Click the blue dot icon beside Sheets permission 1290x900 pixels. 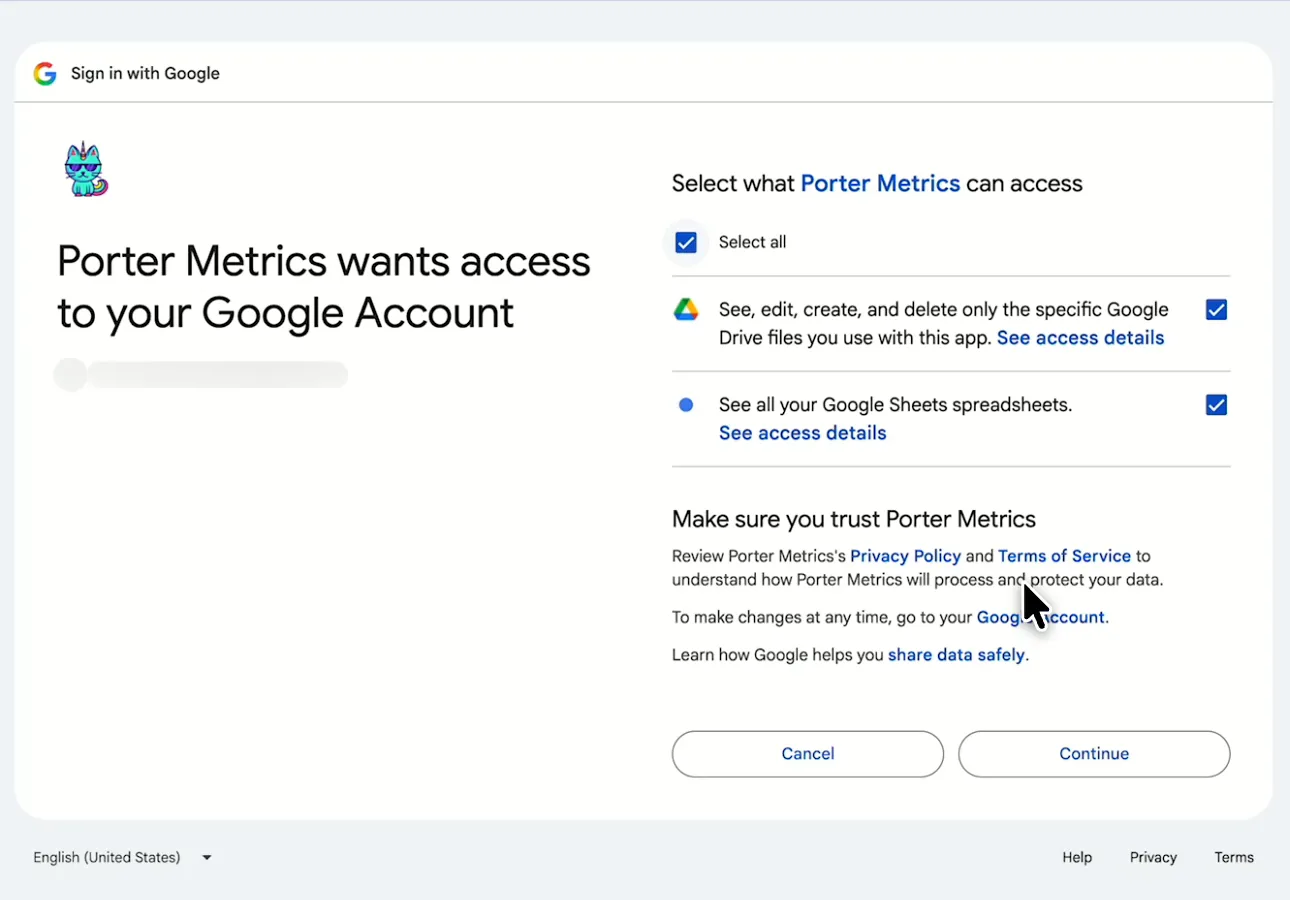[x=686, y=405]
